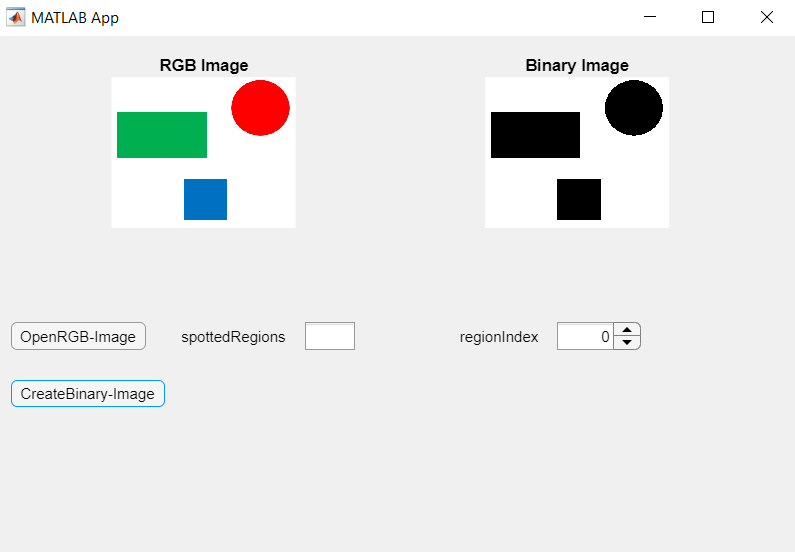Click the RGB Image axes title
Screen dimensions: 795x552
click(204, 66)
